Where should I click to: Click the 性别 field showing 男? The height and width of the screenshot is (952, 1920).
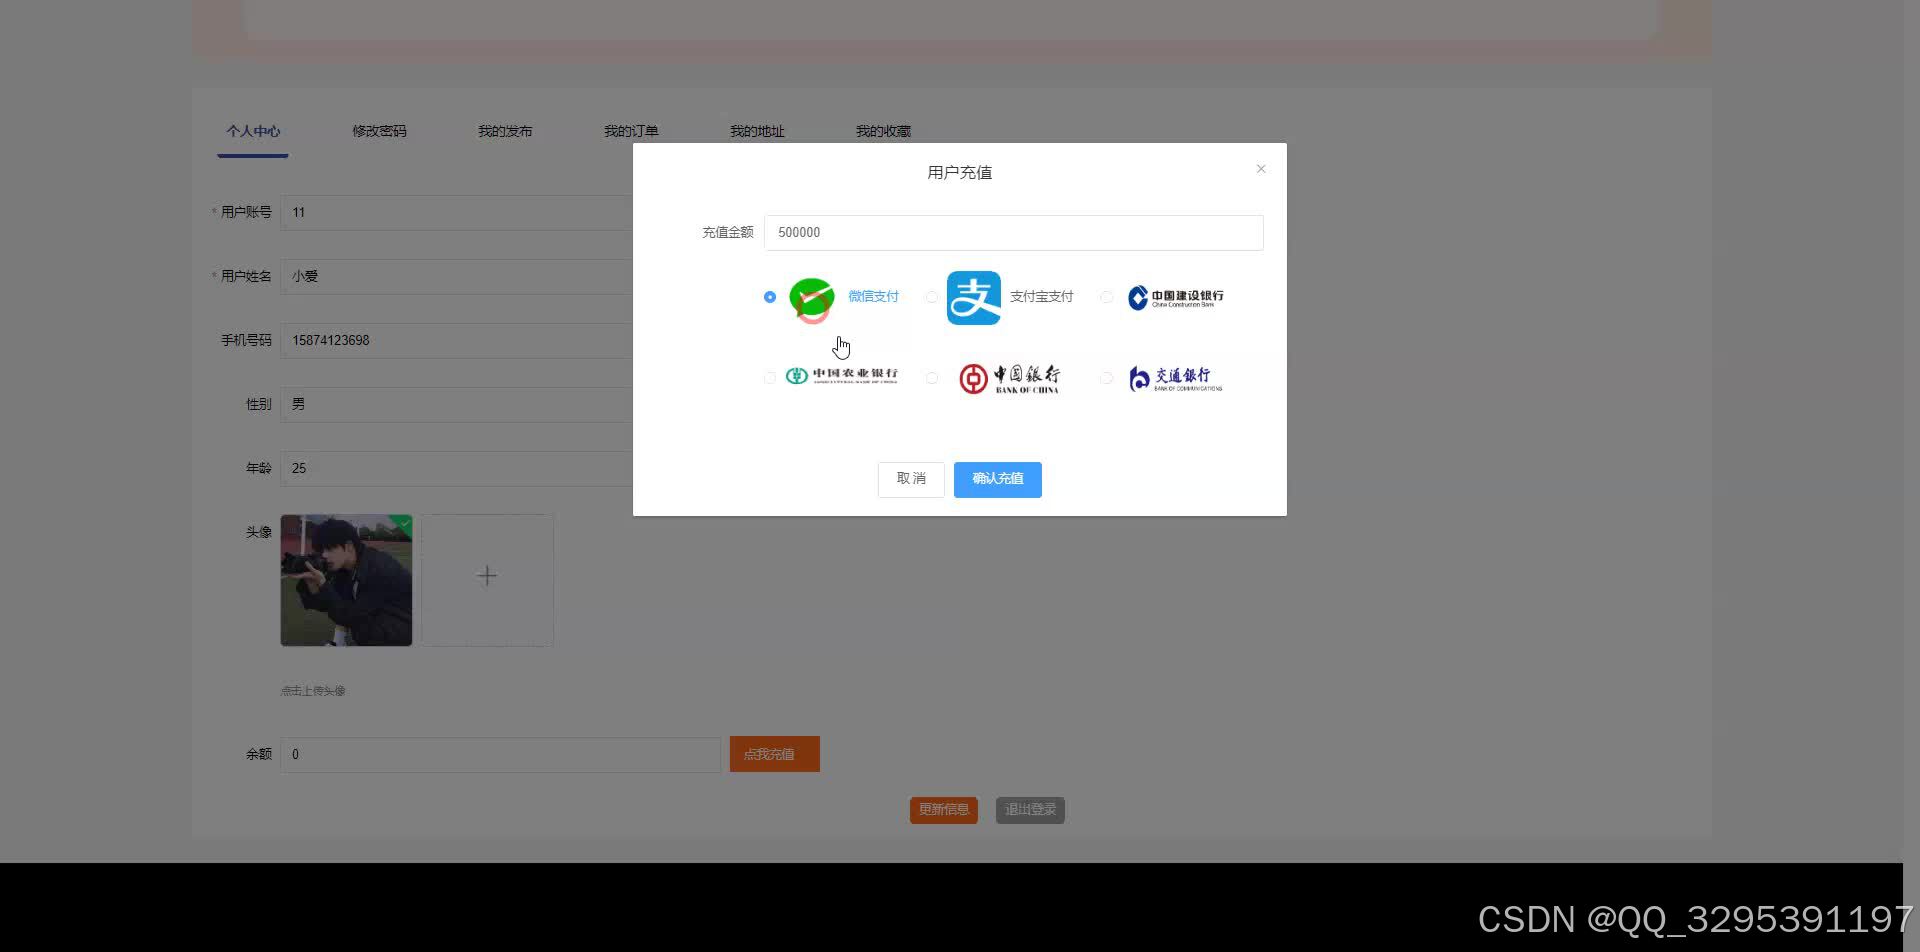pyautogui.click(x=456, y=404)
